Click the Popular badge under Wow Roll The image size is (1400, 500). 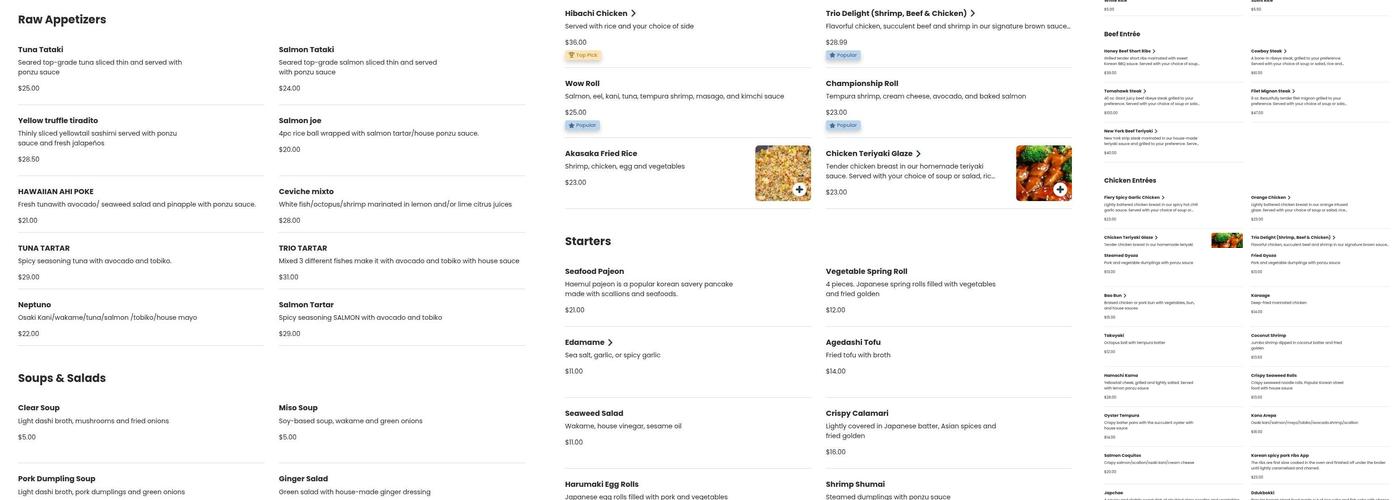[x=582, y=125]
